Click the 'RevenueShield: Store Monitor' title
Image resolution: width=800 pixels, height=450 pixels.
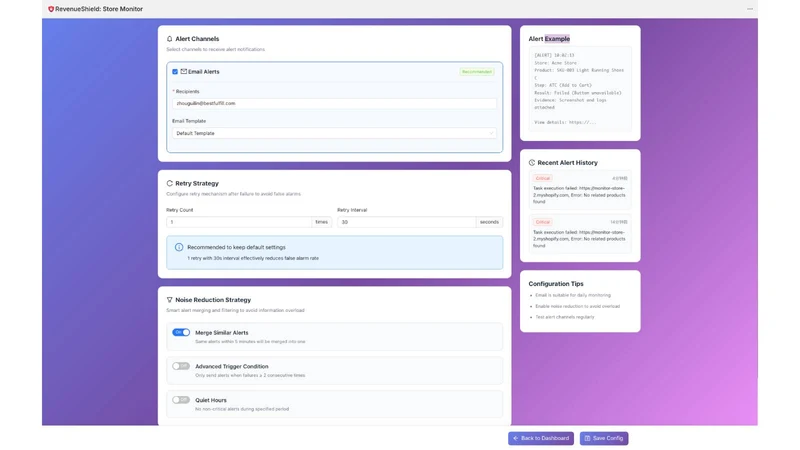tap(99, 9)
